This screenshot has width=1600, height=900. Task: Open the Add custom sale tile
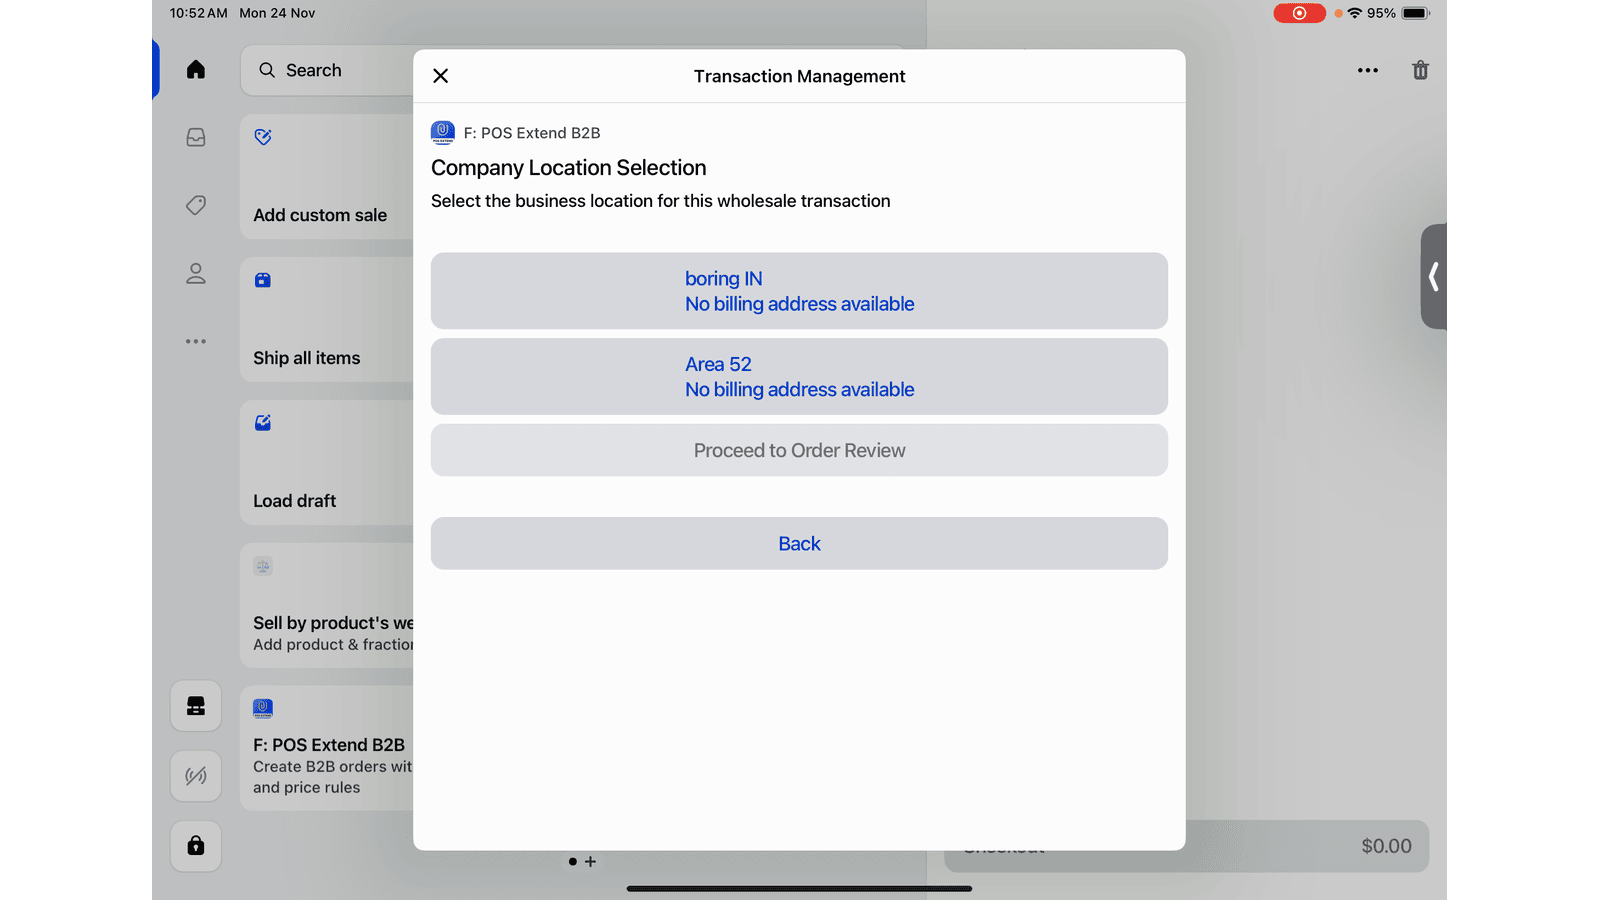pos(327,177)
